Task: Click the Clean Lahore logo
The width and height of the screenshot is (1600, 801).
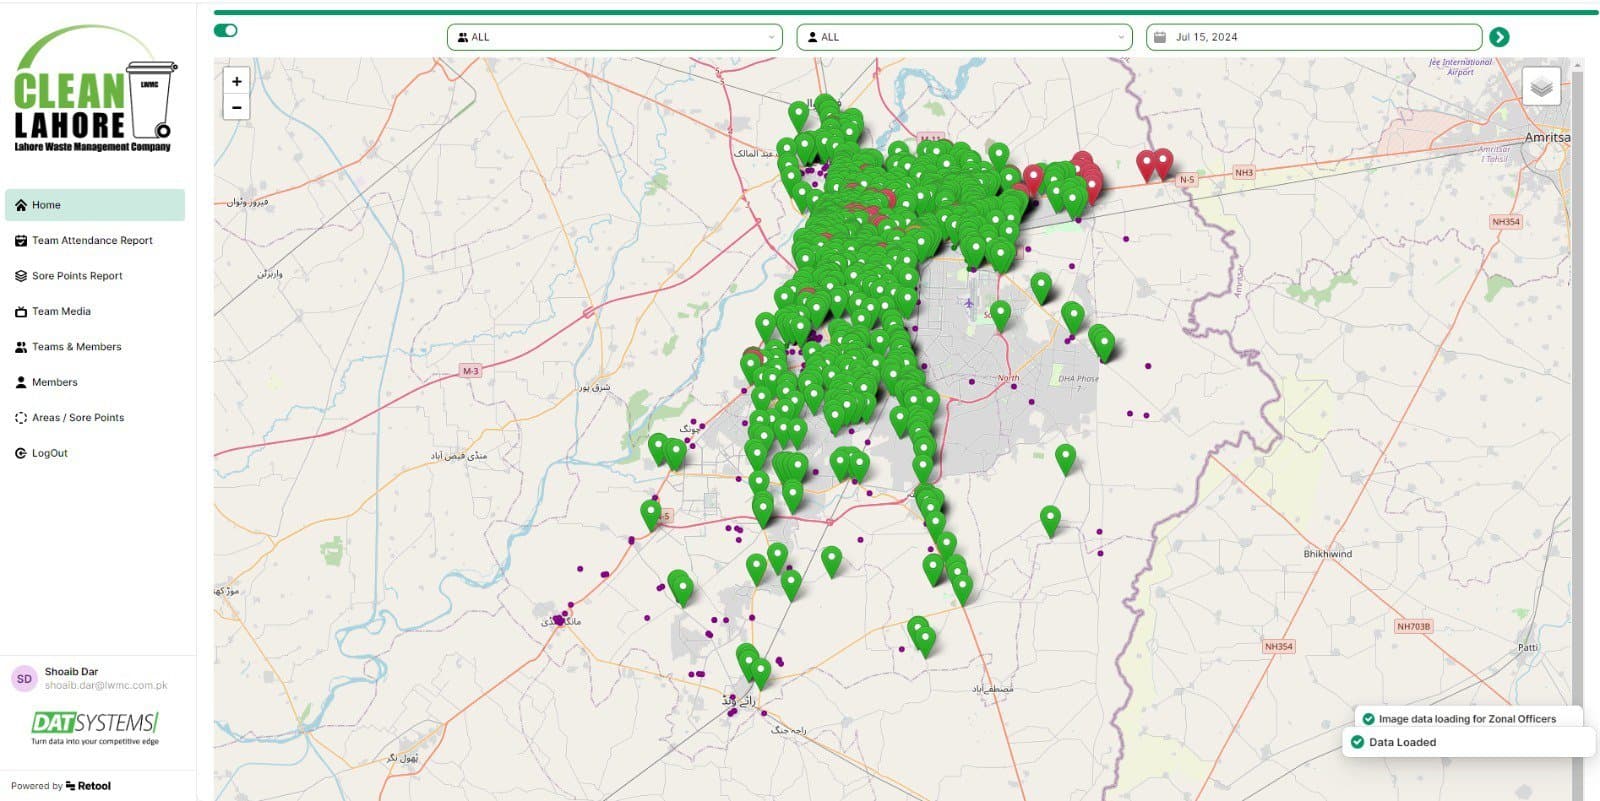Action: point(93,92)
